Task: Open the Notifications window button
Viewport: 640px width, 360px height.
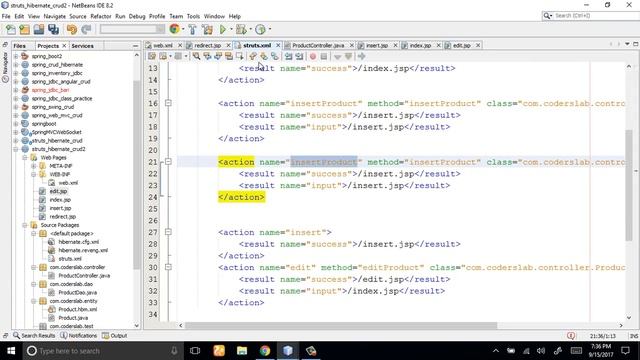Action: 79,336
